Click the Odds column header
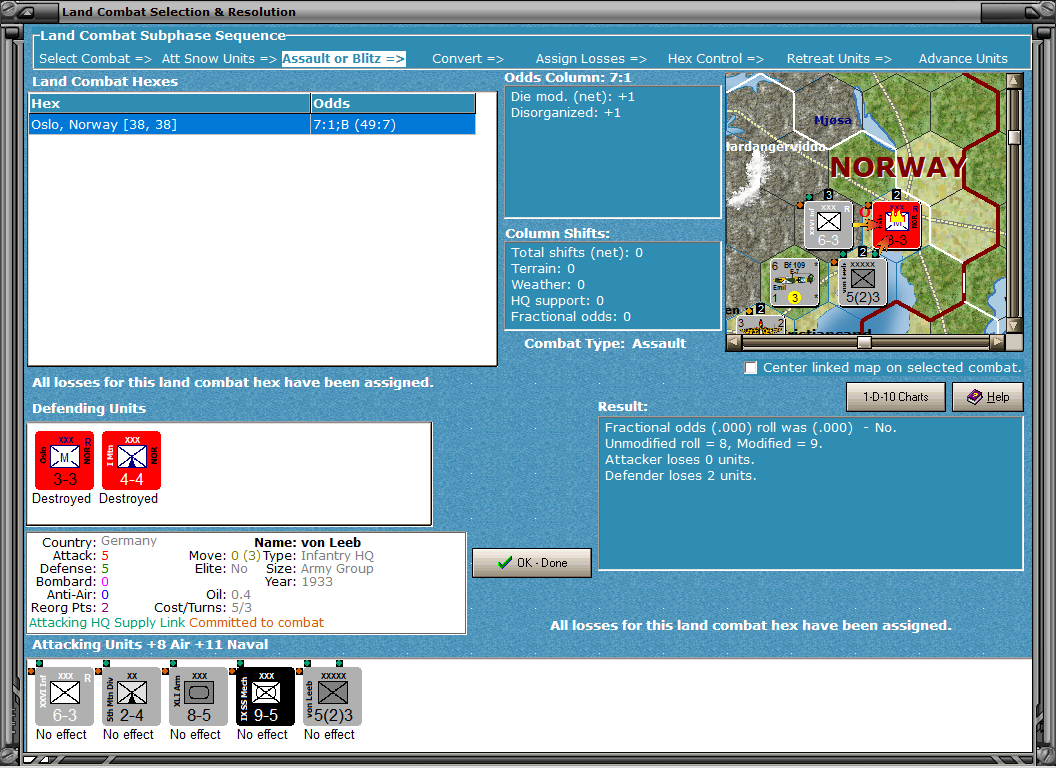The image size is (1056, 768). coord(393,103)
